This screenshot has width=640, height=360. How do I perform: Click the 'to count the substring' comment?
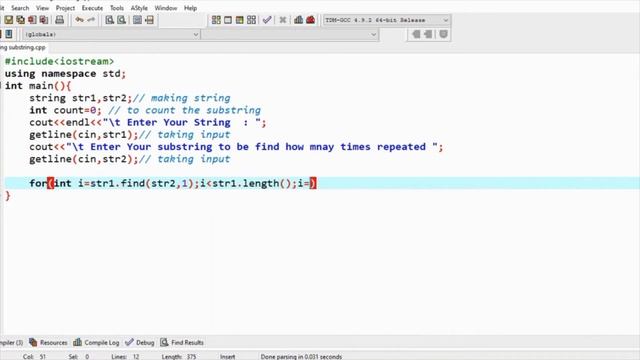point(184,110)
